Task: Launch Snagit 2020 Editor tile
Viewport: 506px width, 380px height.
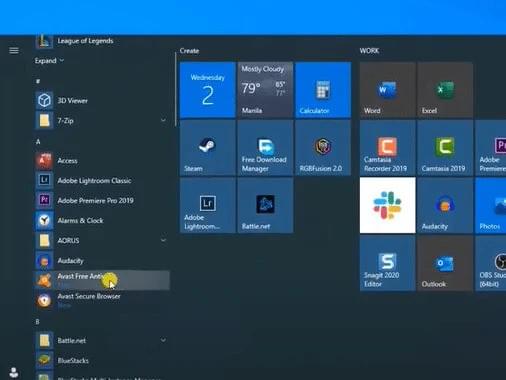Action: point(388,263)
